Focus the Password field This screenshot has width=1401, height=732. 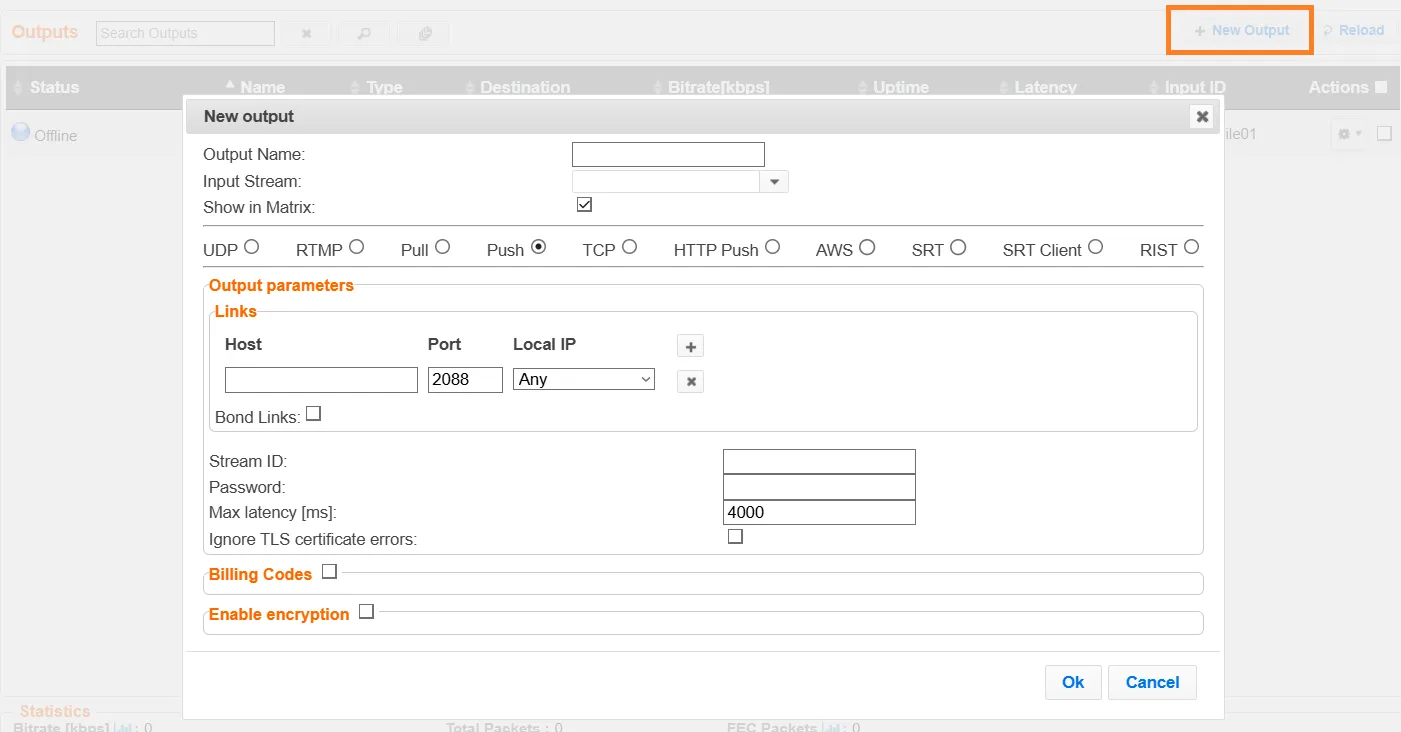tap(819, 487)
